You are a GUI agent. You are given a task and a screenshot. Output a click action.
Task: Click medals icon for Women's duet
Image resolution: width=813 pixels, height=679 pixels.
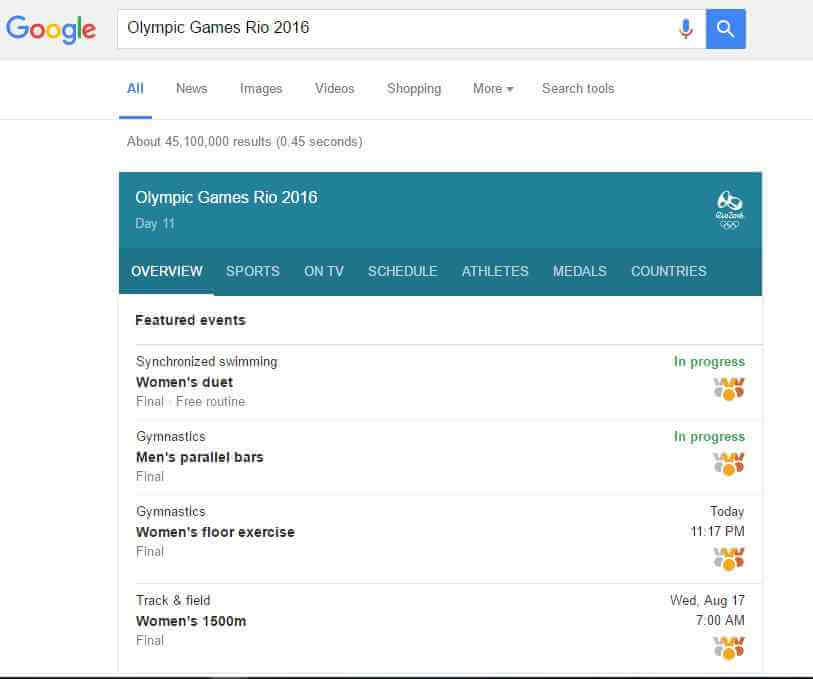click(729, 389)
